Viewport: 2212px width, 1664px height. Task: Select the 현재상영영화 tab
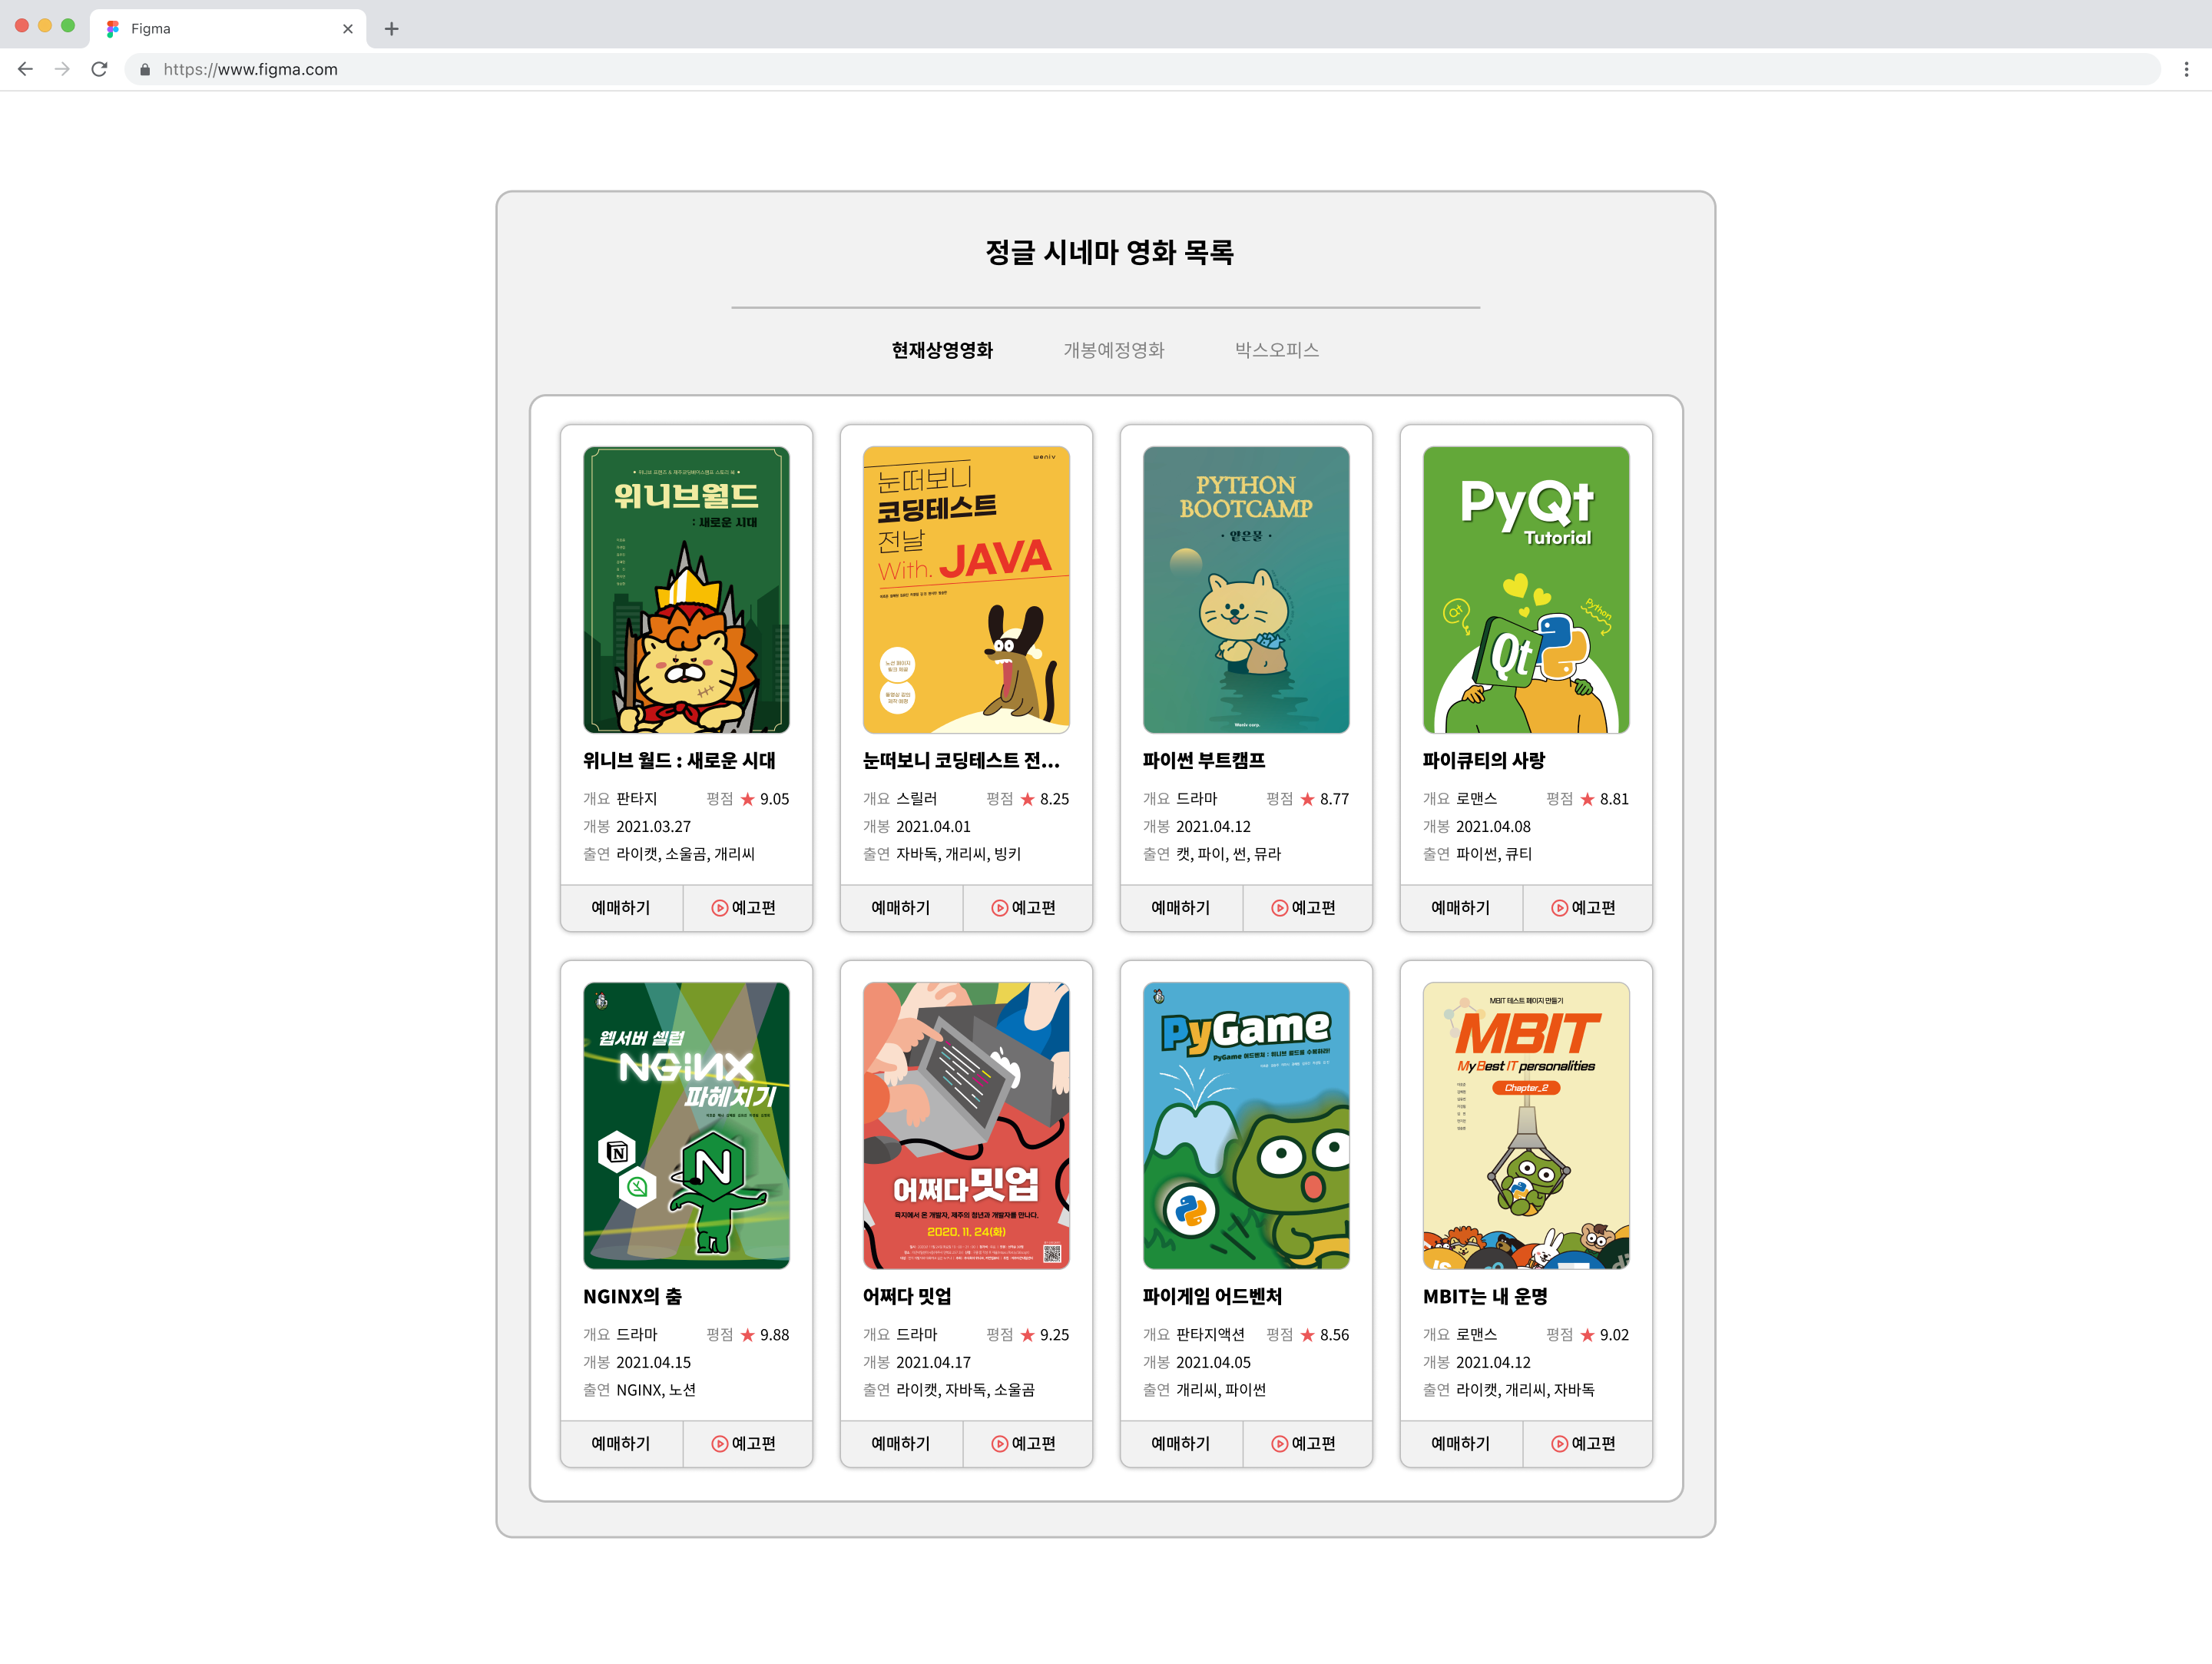[942, 350]
